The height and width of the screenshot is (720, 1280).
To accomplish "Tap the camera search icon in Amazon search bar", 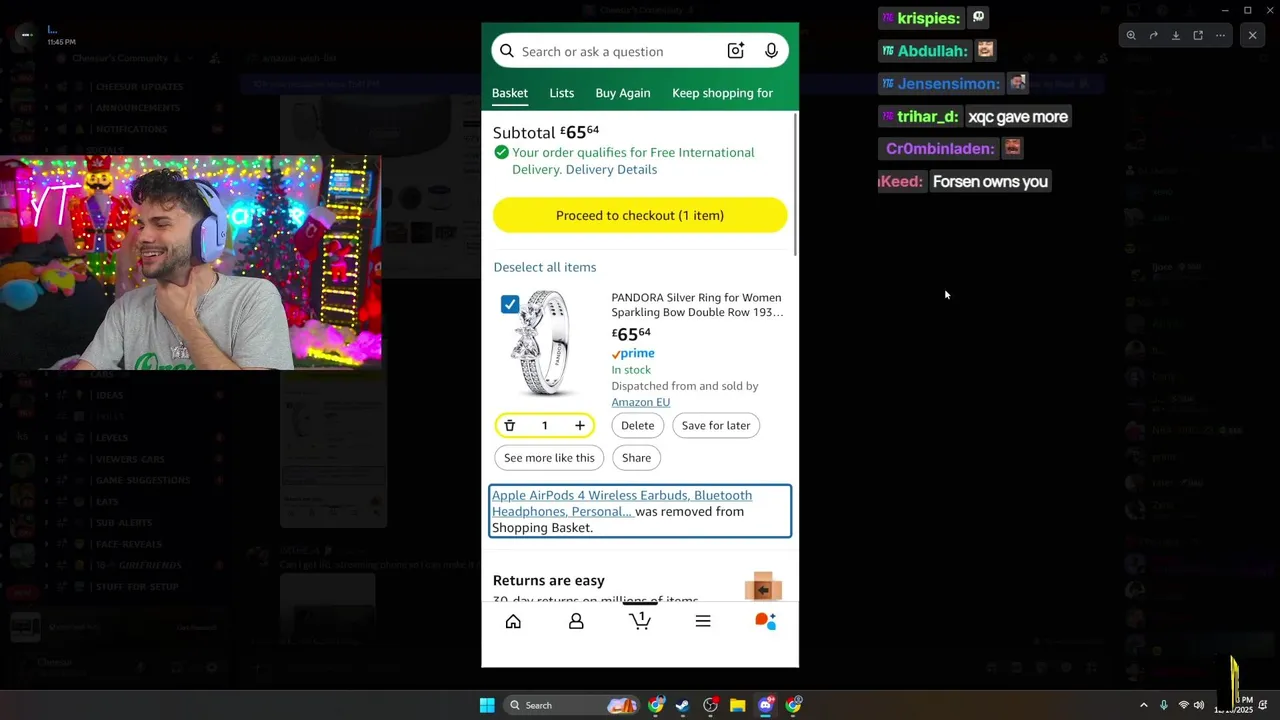I will tap(736, 51).
